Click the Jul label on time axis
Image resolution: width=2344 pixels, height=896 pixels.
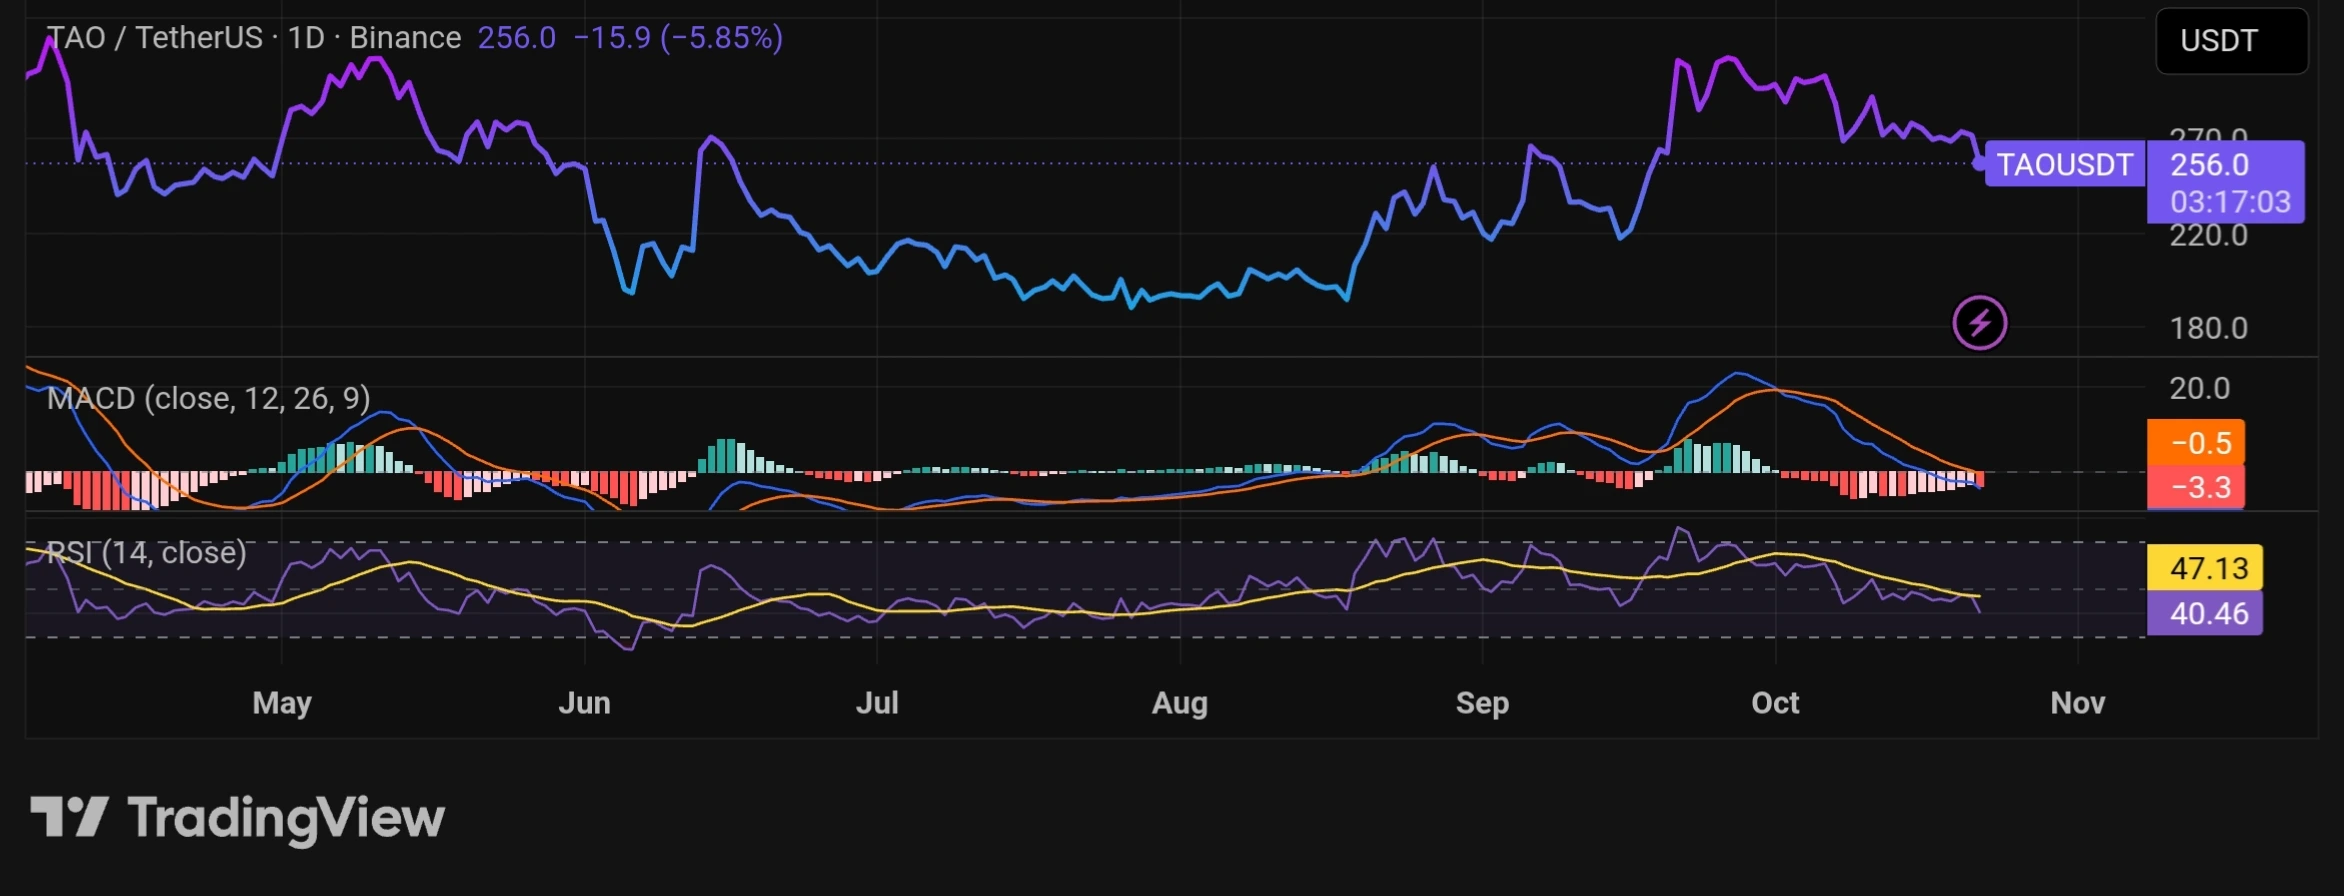coord(877,703)
